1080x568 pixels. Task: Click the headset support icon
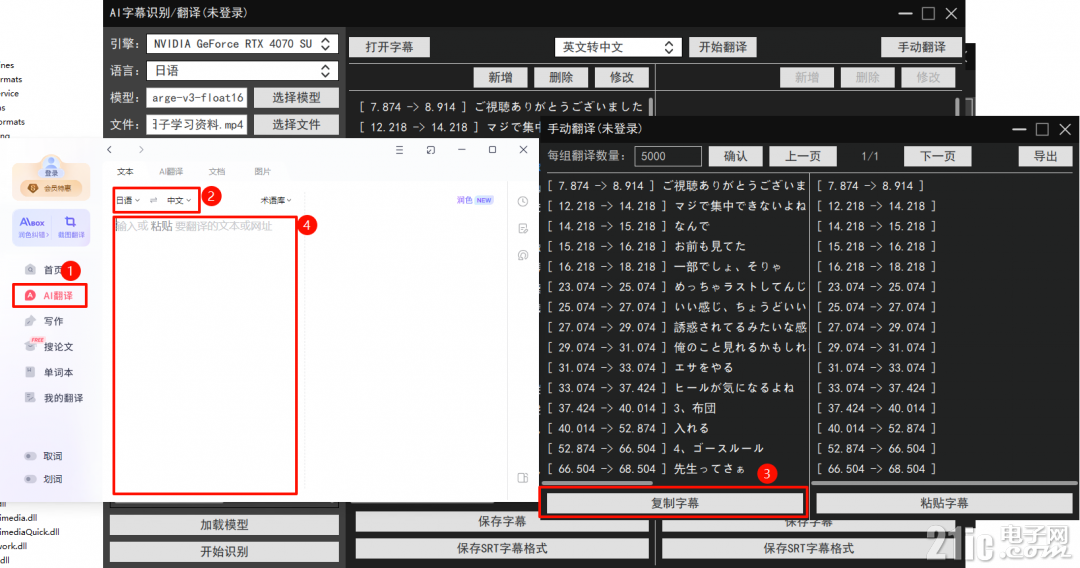tap(523, 255)
